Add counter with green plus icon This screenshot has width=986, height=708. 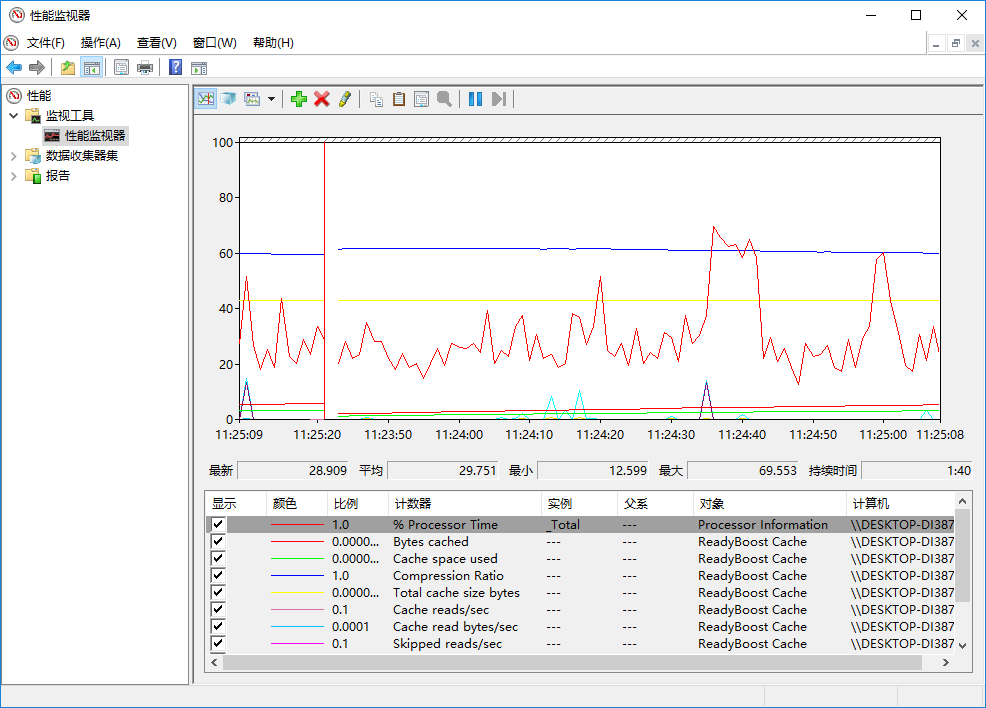299,99
